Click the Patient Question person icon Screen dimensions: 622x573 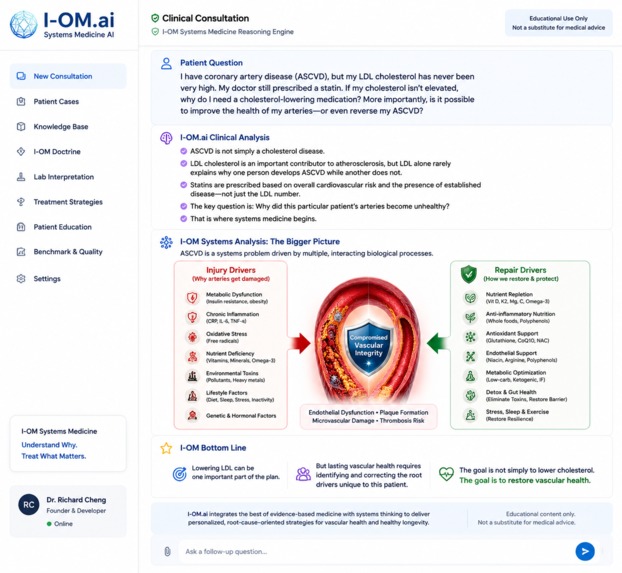pos(166,63)
